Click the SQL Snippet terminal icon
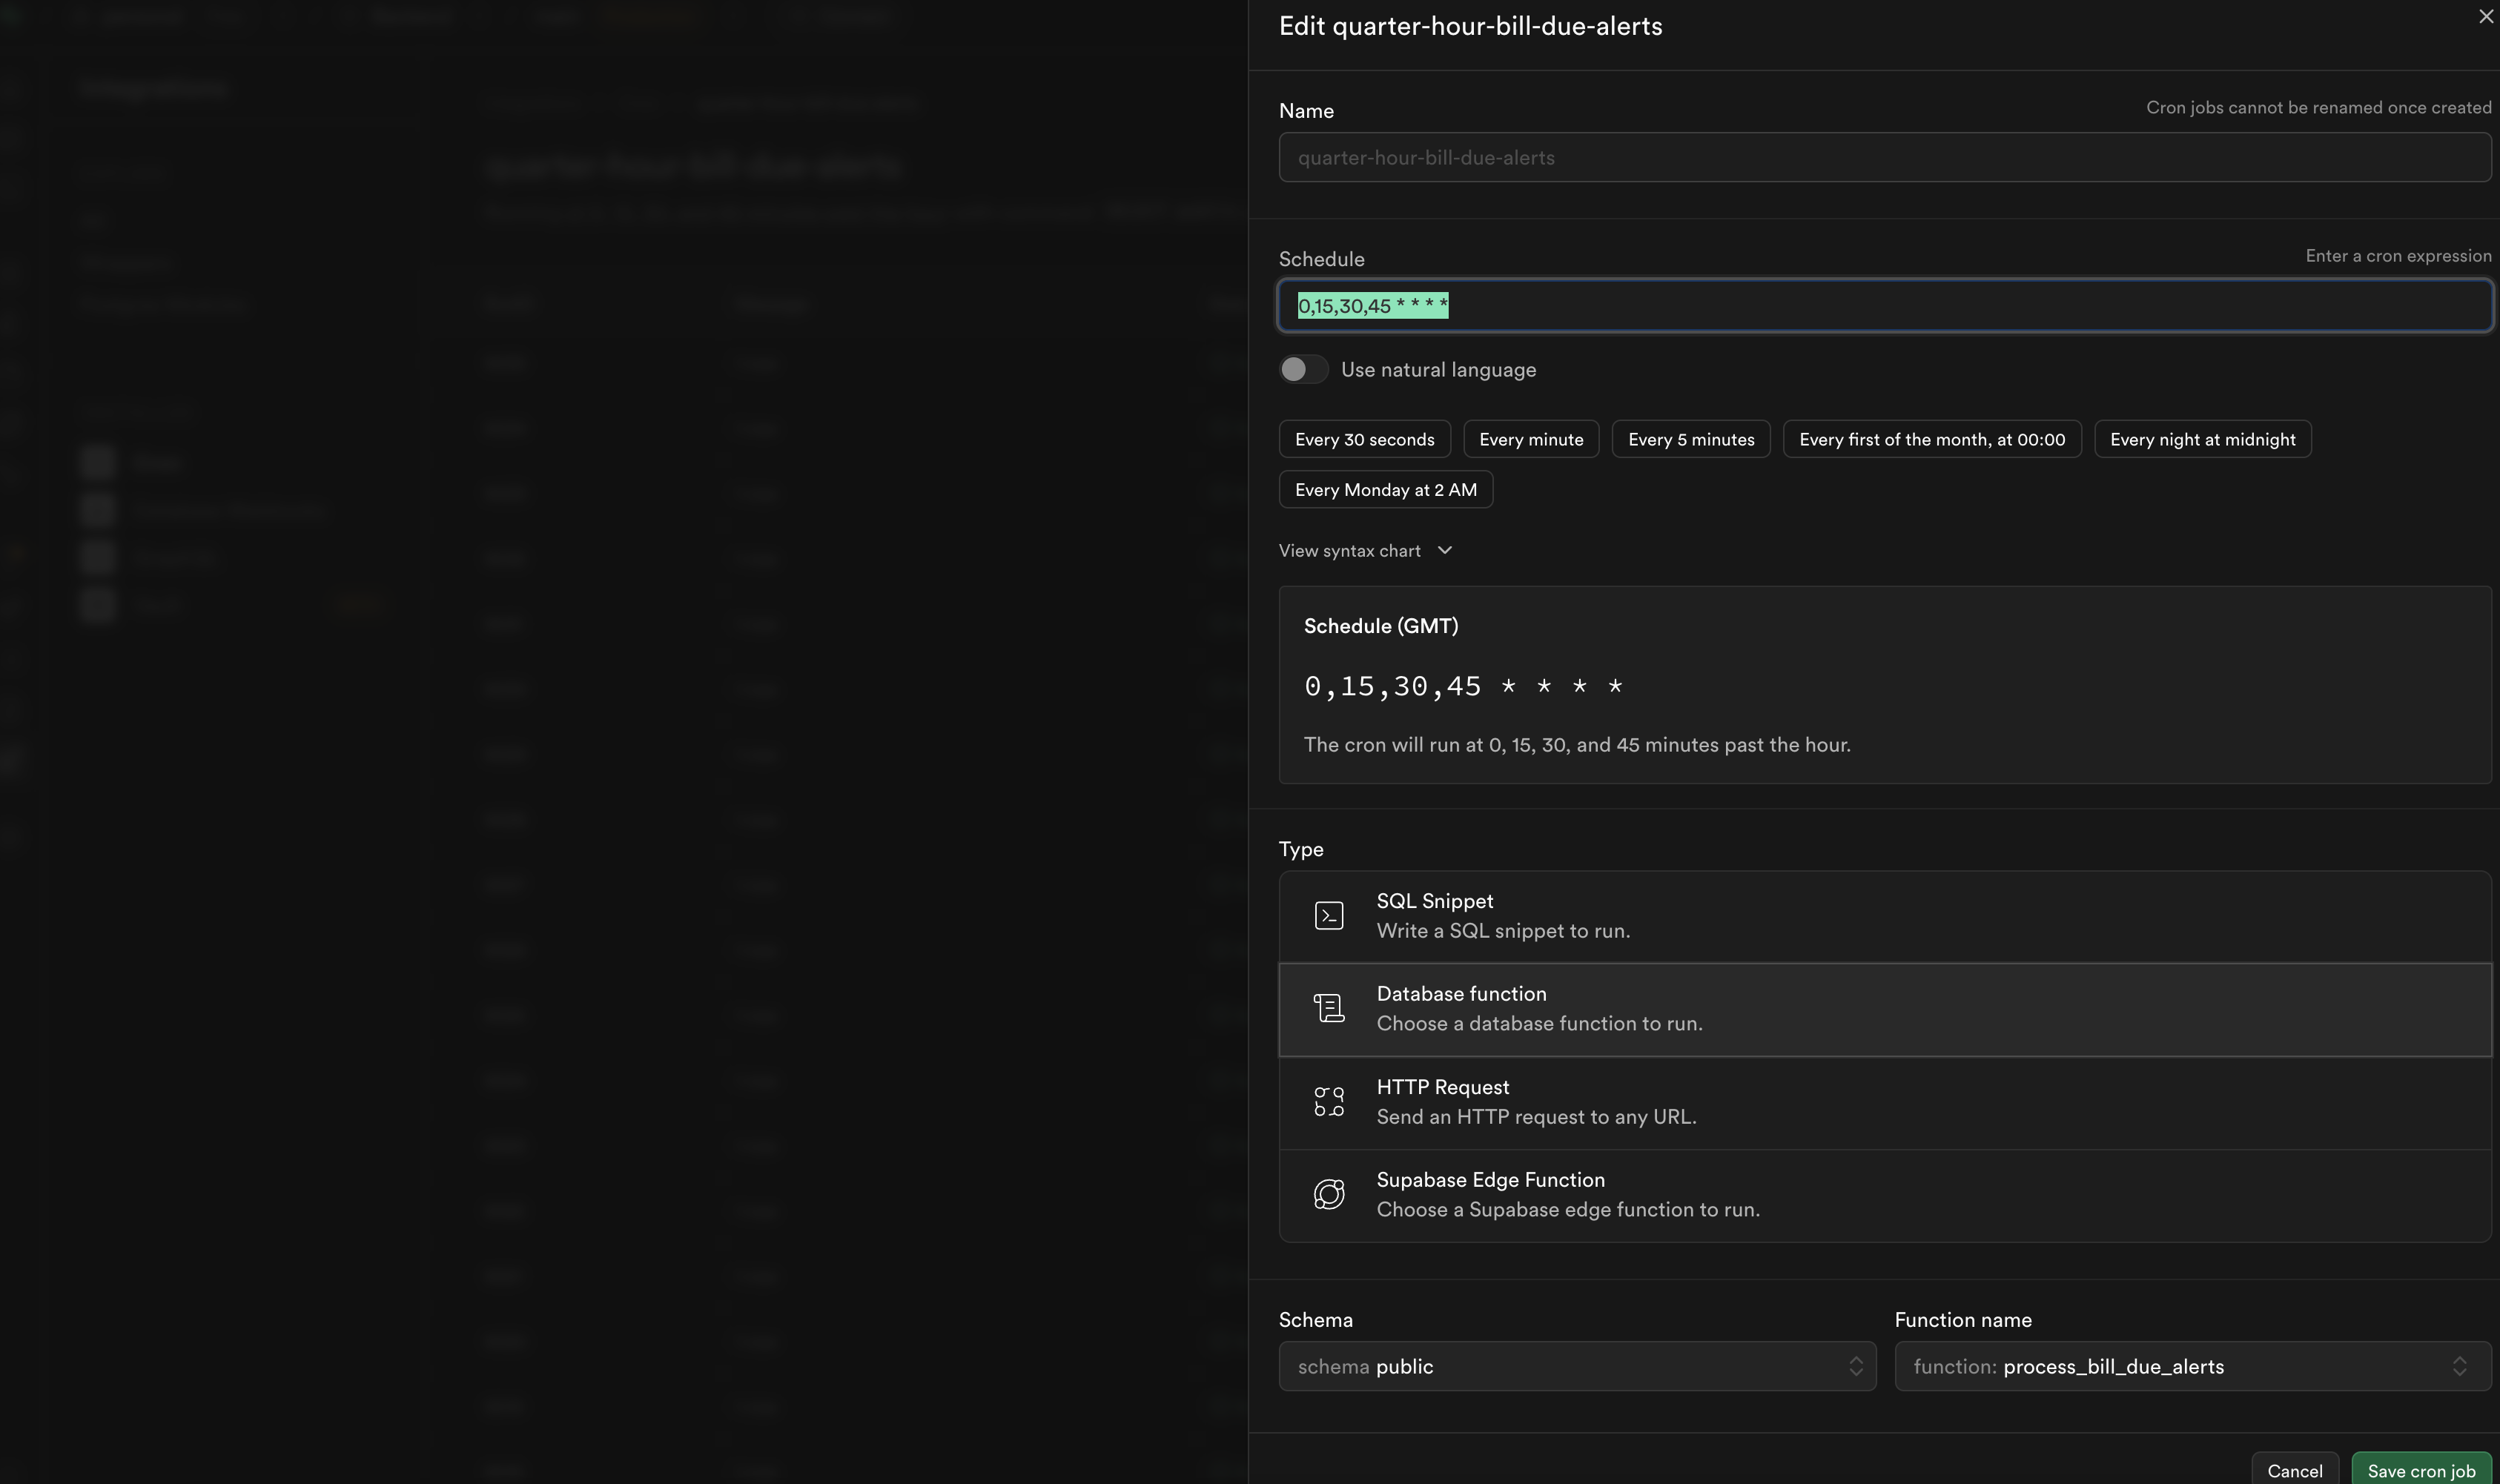 [1328, 915]
